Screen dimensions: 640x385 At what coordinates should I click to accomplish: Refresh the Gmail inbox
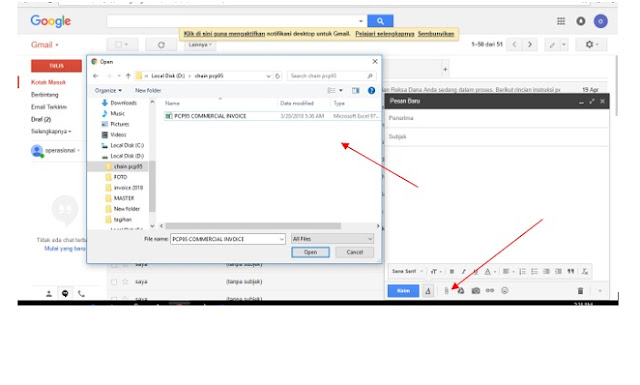point(161,45)
